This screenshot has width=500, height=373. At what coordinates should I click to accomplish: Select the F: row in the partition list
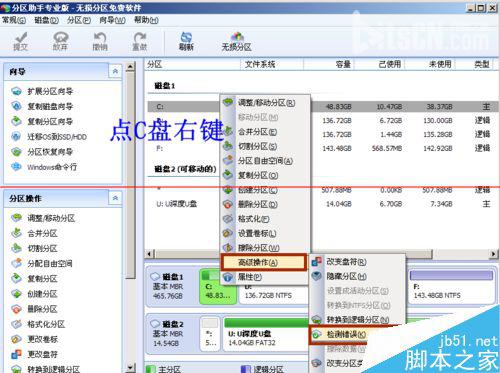[x=323, y=148]
